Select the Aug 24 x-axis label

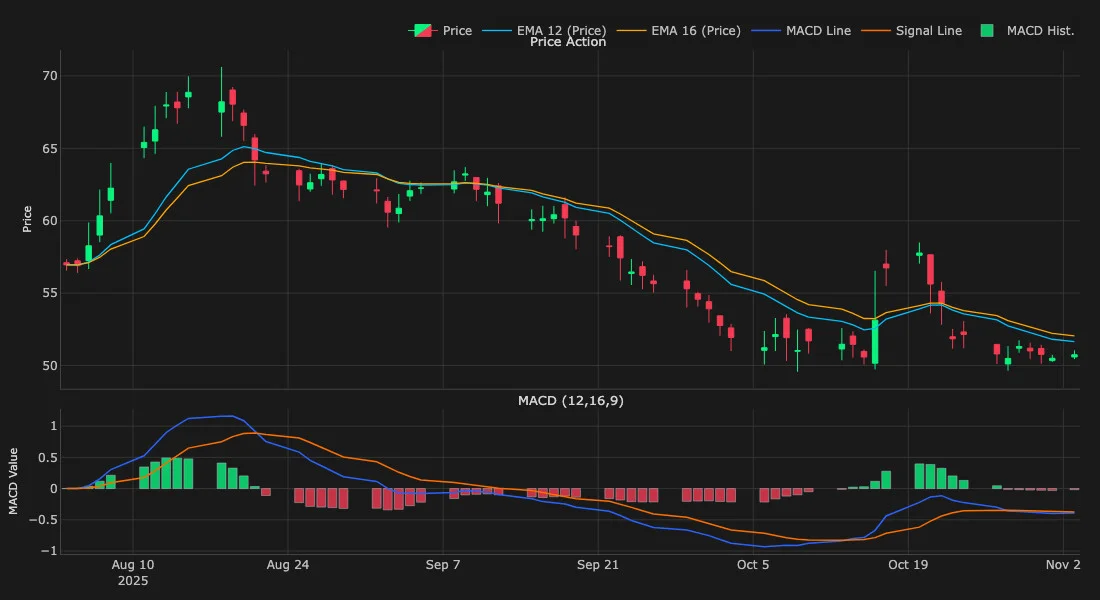(288, 565)
